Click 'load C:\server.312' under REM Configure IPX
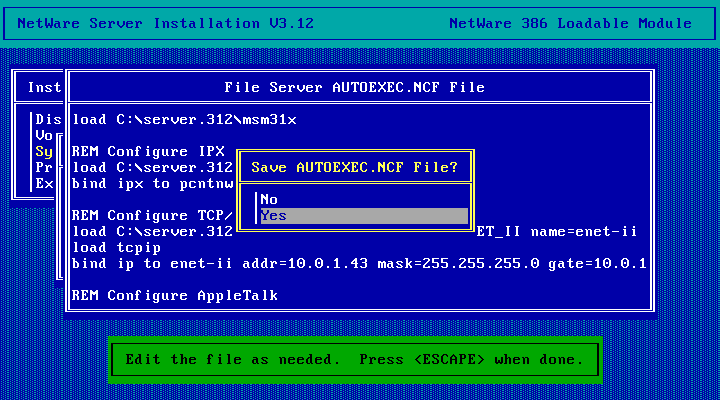 [153, 167]
